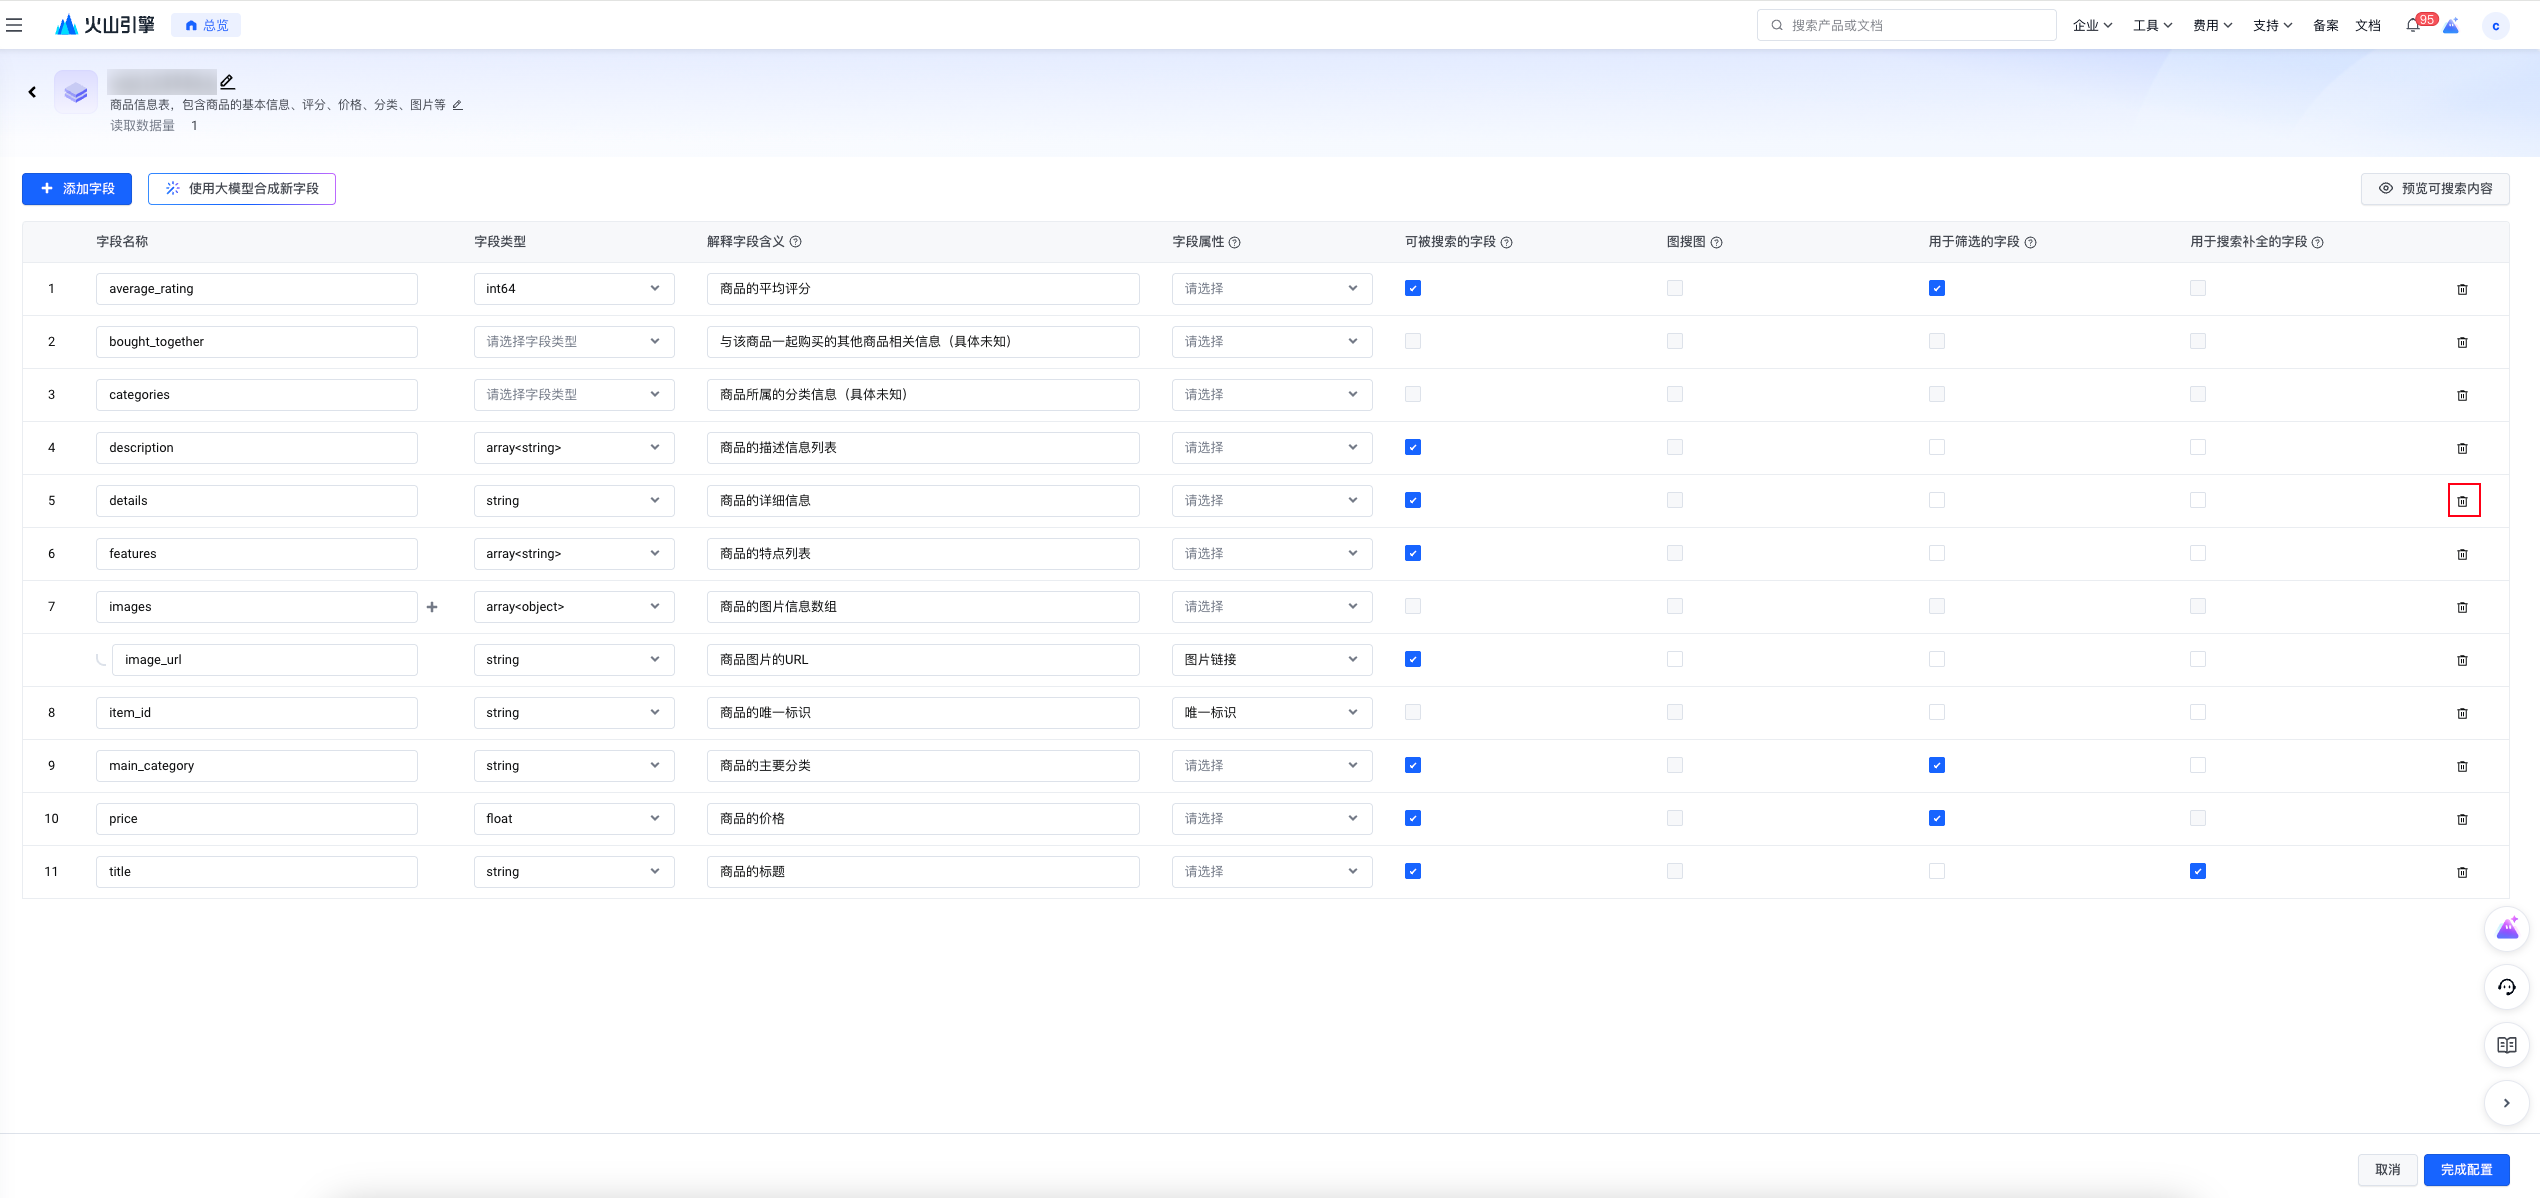2540x1198 pixels.
Task: Open 唯一标识 attribute dropdown for item_id
Action: click(x=1272, y=713)
